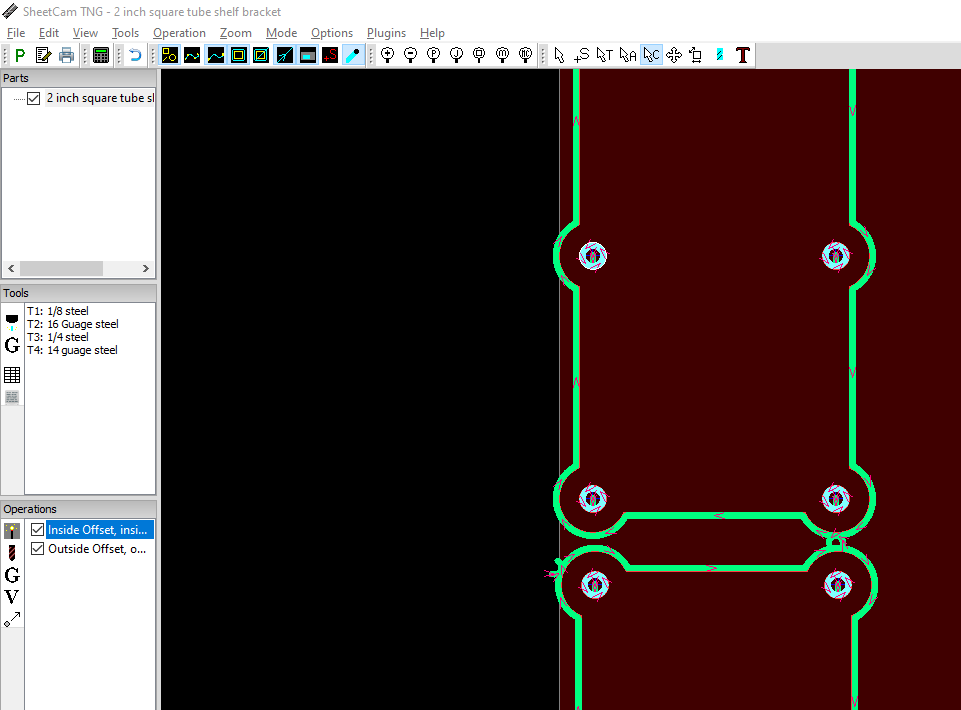Open the calculator toolbar icon
The image size is (961, 710).
pos(101,55)
